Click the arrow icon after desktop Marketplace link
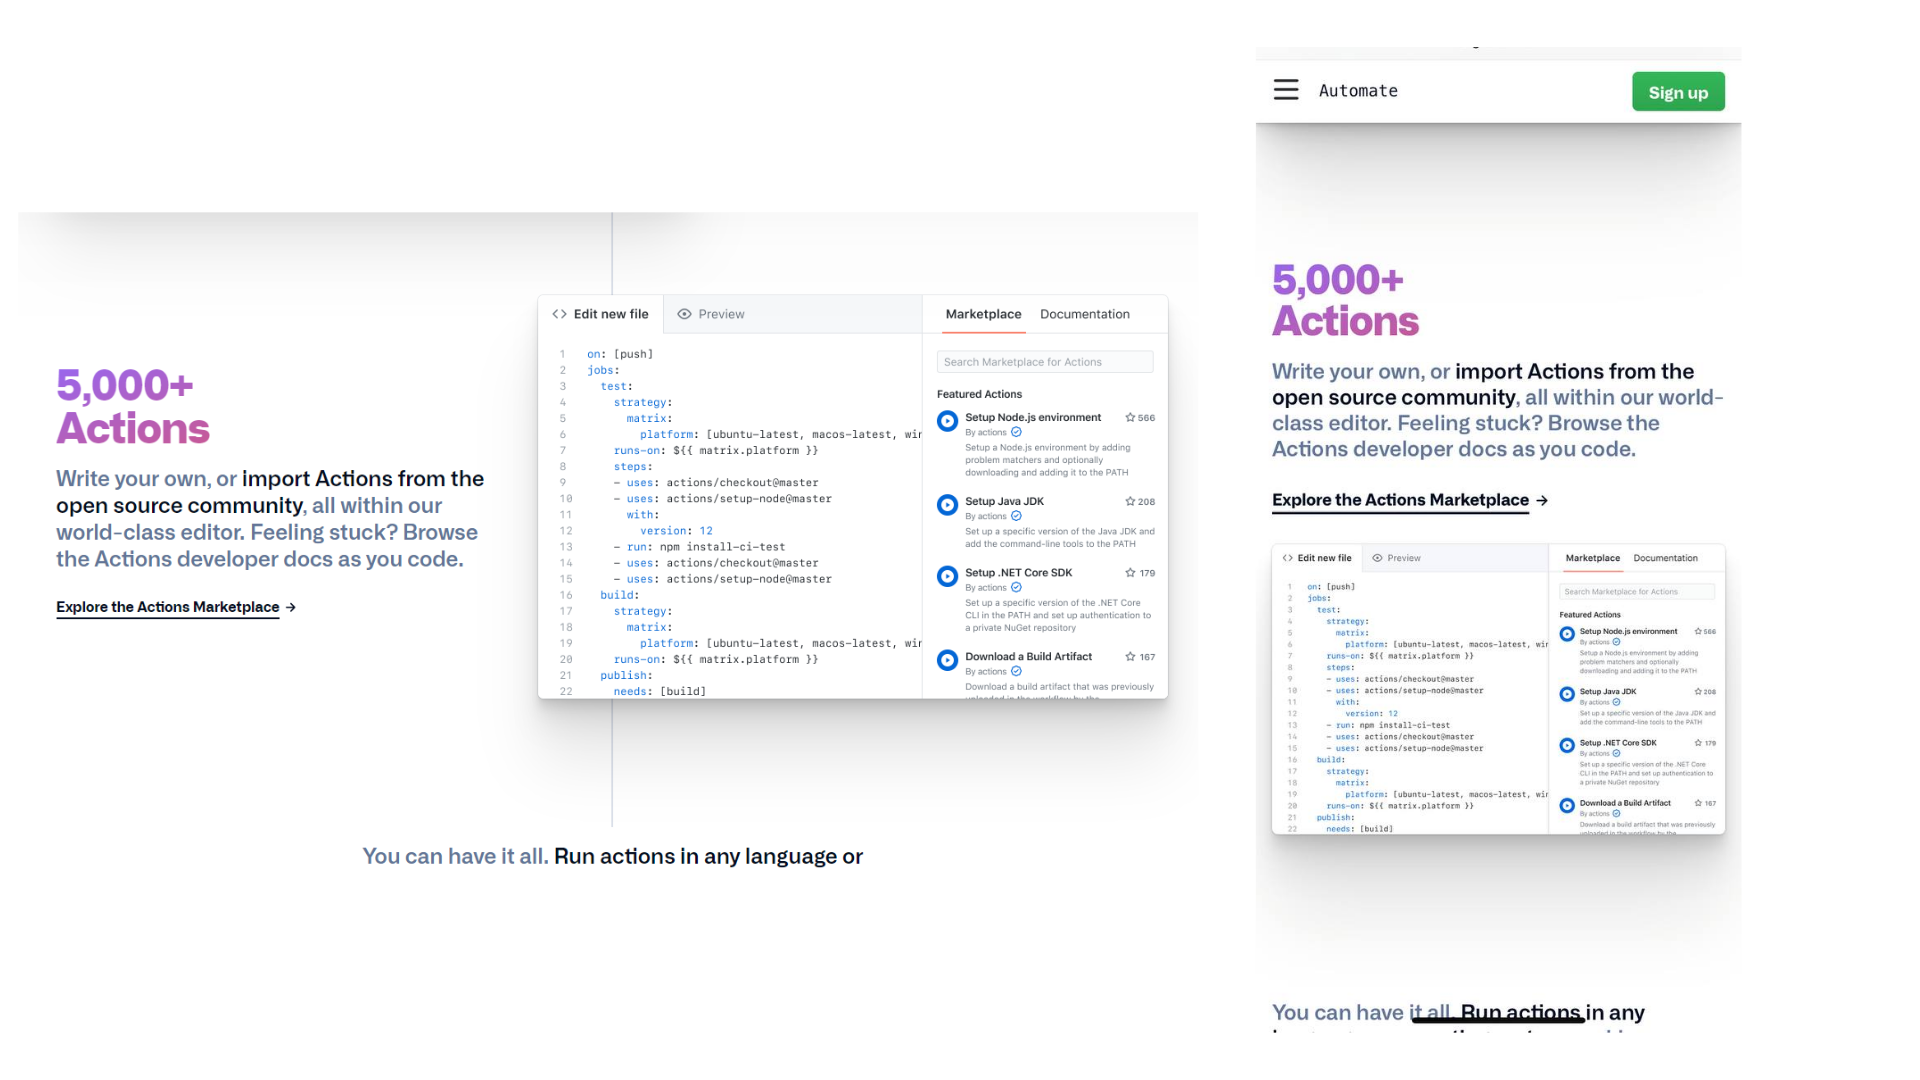This screenshot has height=1080, width=1920. [291, 607]
